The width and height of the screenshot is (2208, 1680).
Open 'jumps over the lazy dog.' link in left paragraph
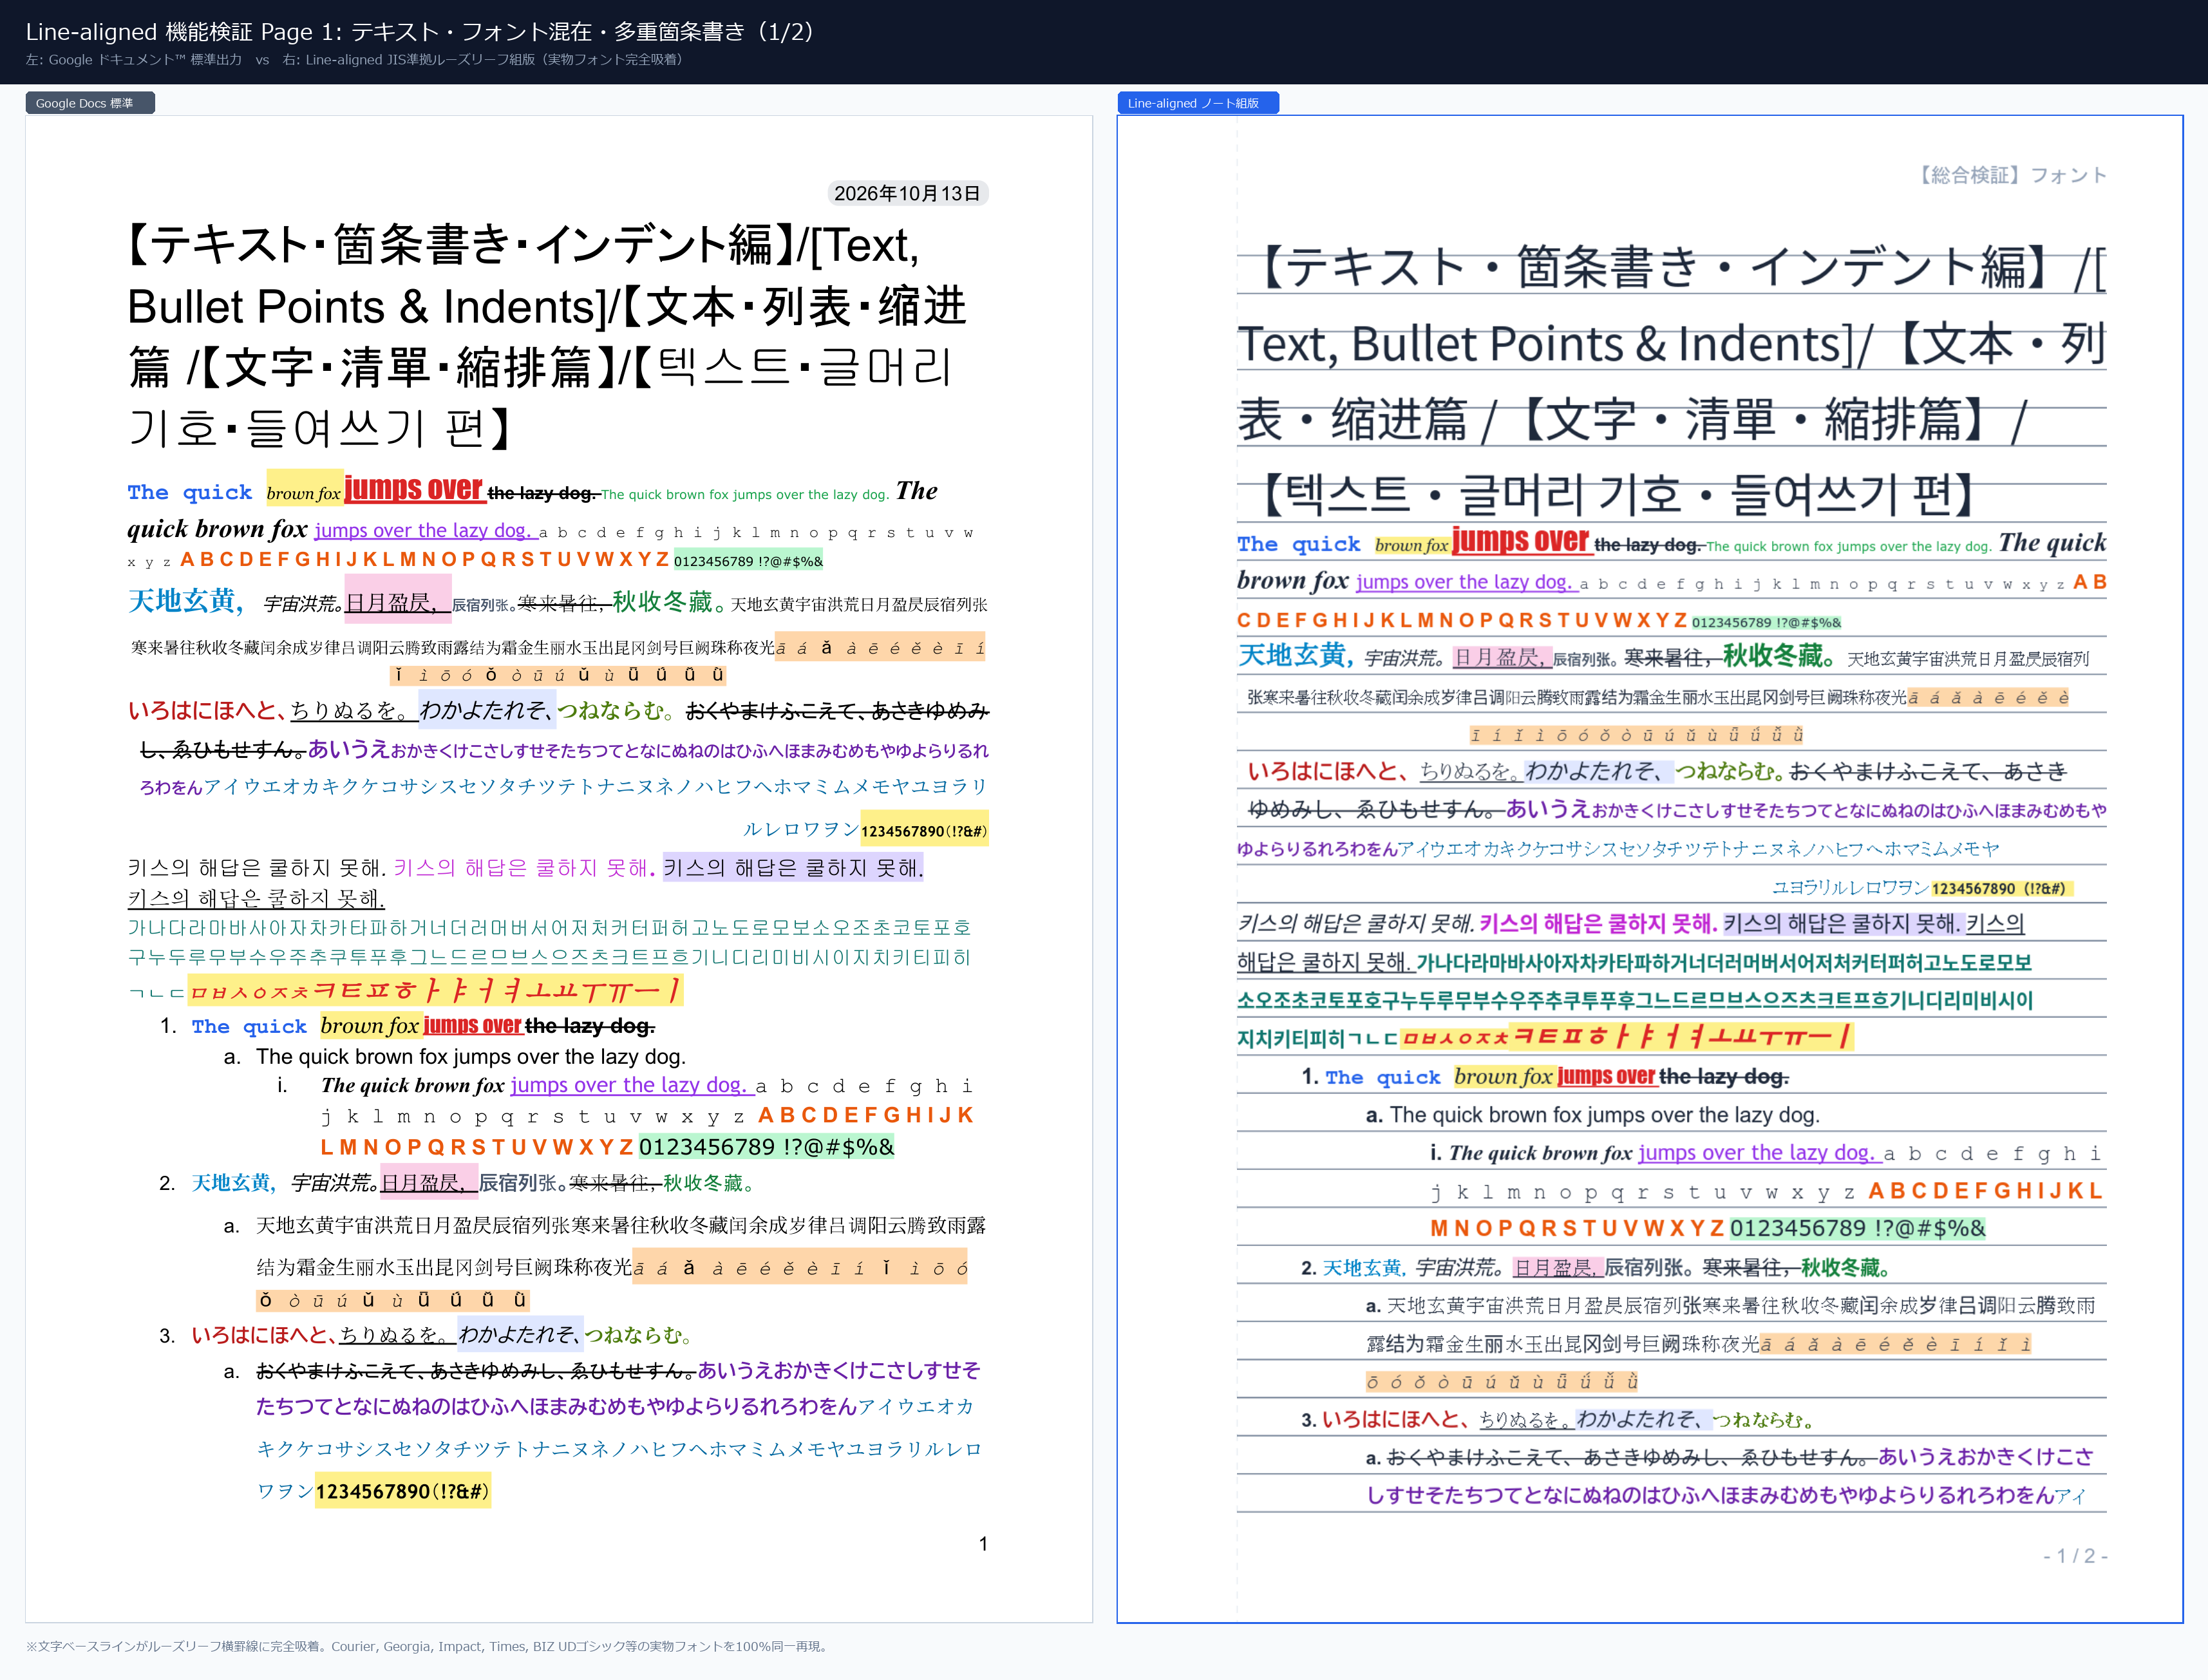pos(425,531)
